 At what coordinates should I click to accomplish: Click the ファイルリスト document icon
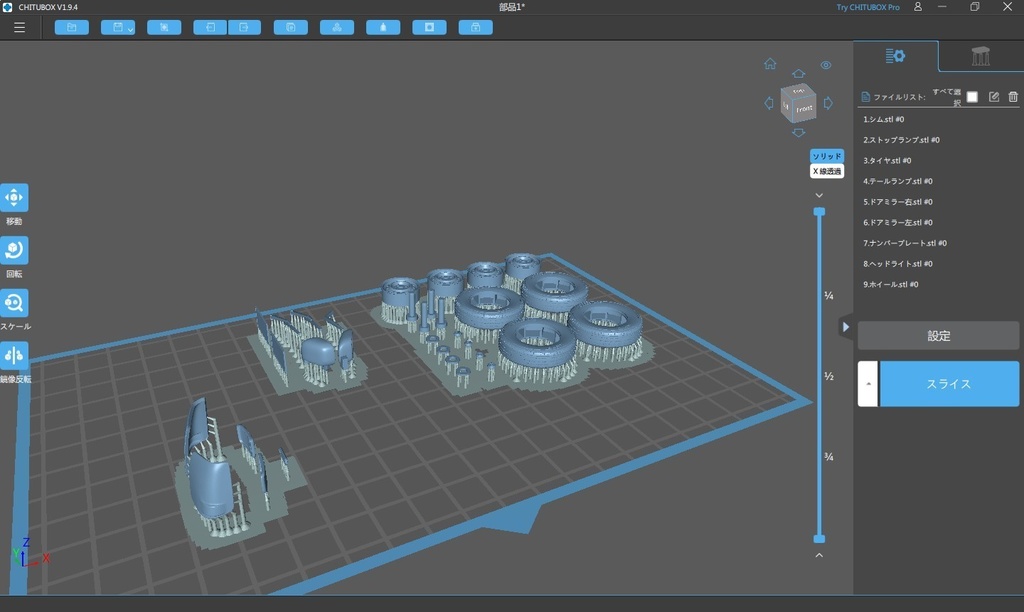click(865, 97)
